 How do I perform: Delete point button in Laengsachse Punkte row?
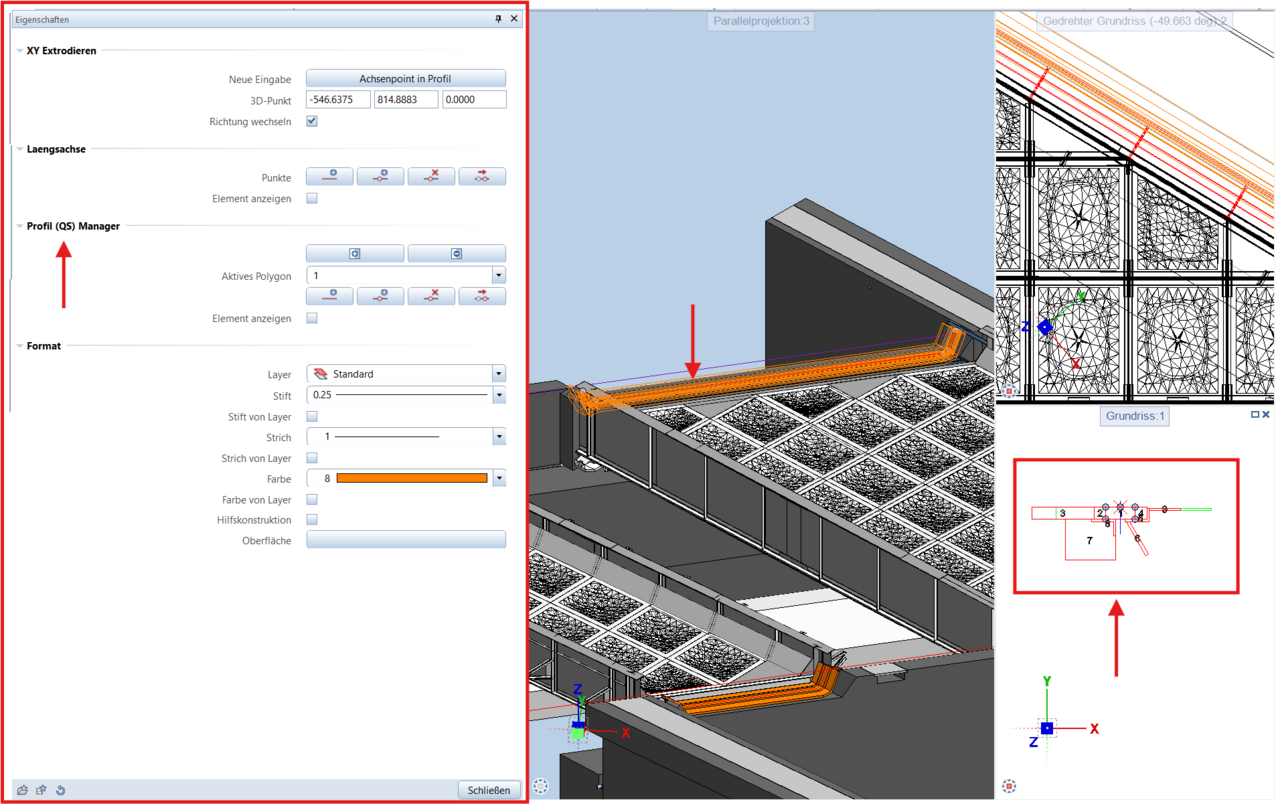[x=431, y=177]
